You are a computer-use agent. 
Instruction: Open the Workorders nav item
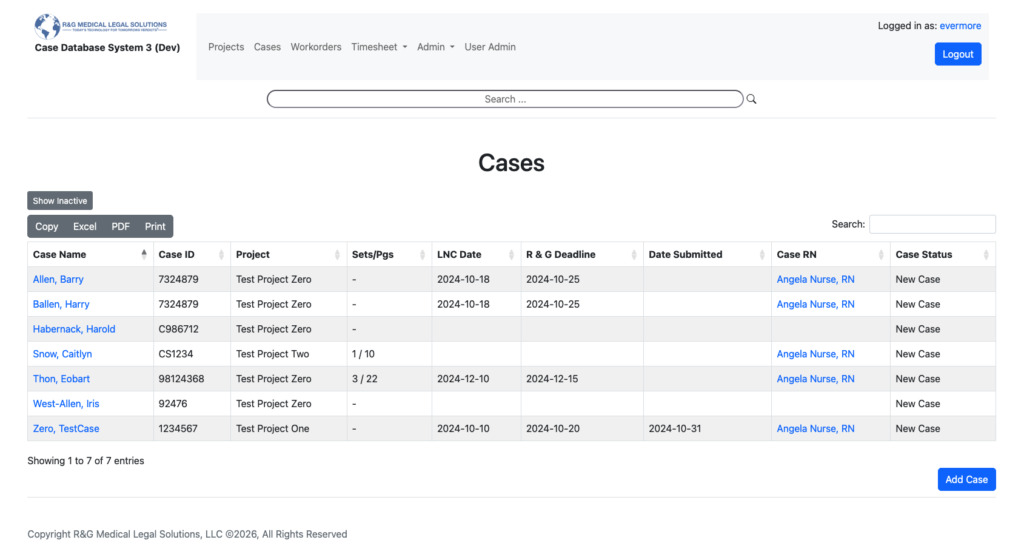(316, 47)
